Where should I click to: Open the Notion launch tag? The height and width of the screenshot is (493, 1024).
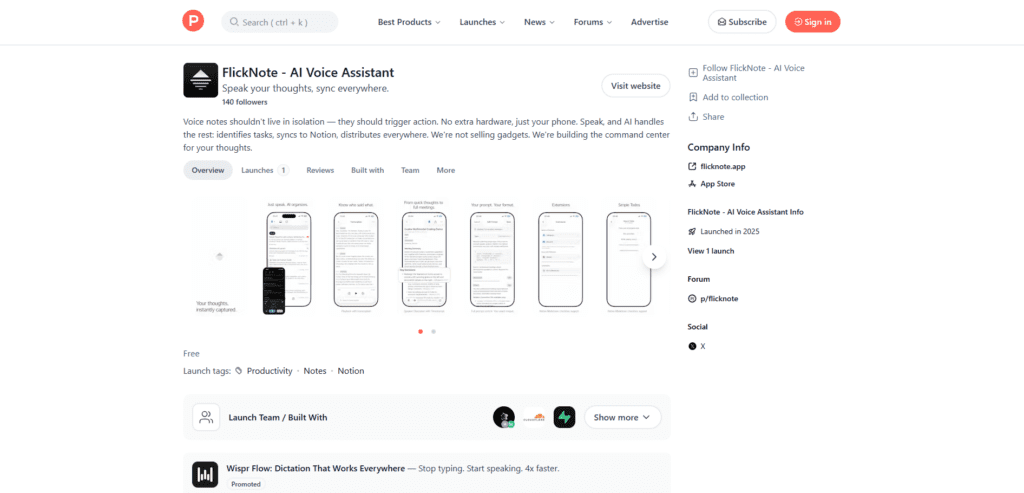[x=351, y=371]
